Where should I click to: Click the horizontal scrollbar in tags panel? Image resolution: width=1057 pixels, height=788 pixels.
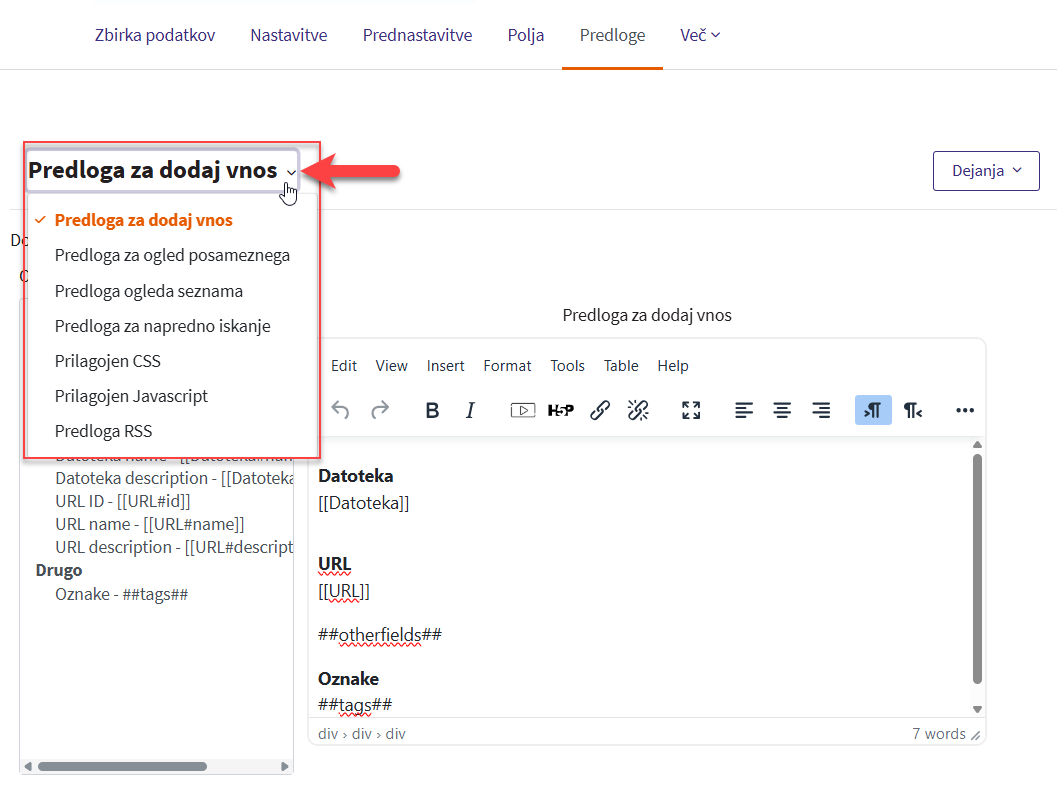[x=122, y=767]
